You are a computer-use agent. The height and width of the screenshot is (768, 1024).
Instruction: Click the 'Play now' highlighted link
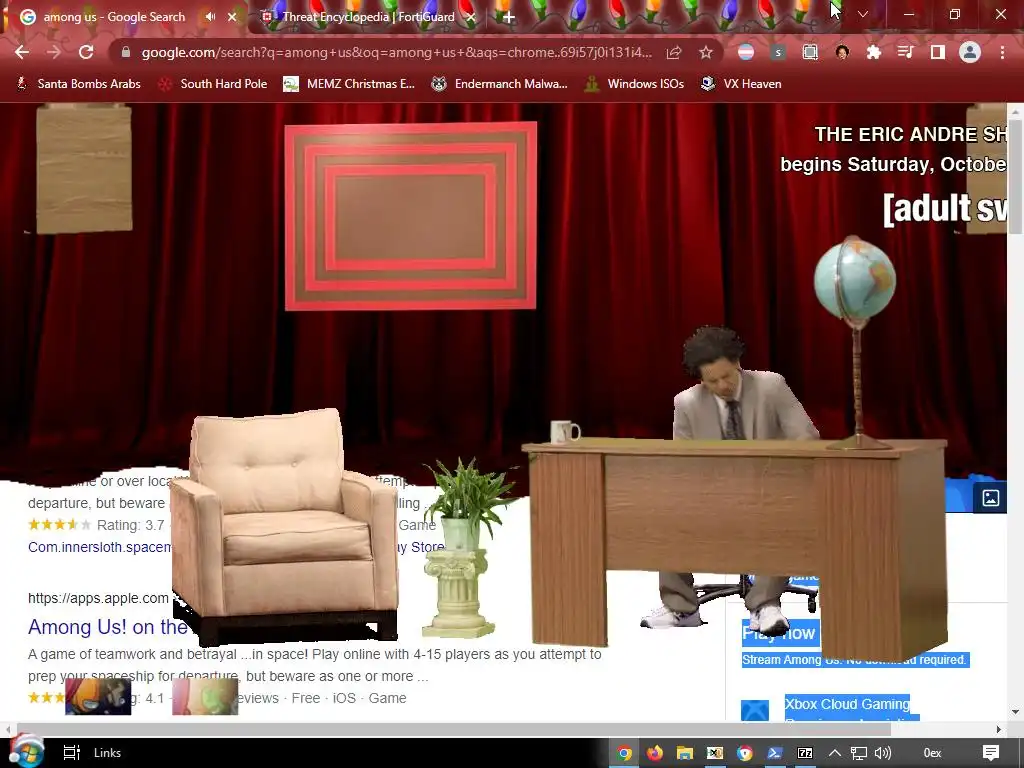point(779,633)
